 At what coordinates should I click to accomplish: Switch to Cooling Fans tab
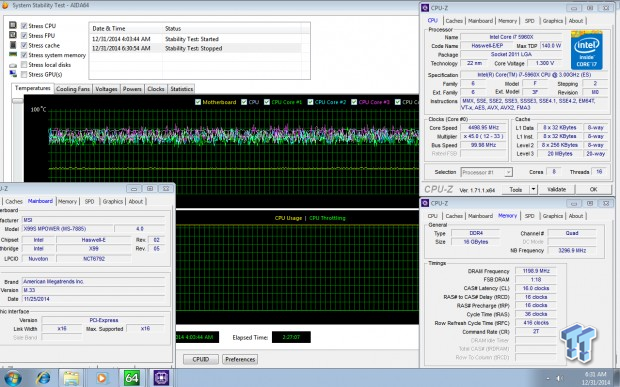pyautogui.click(x=73, y=89)
